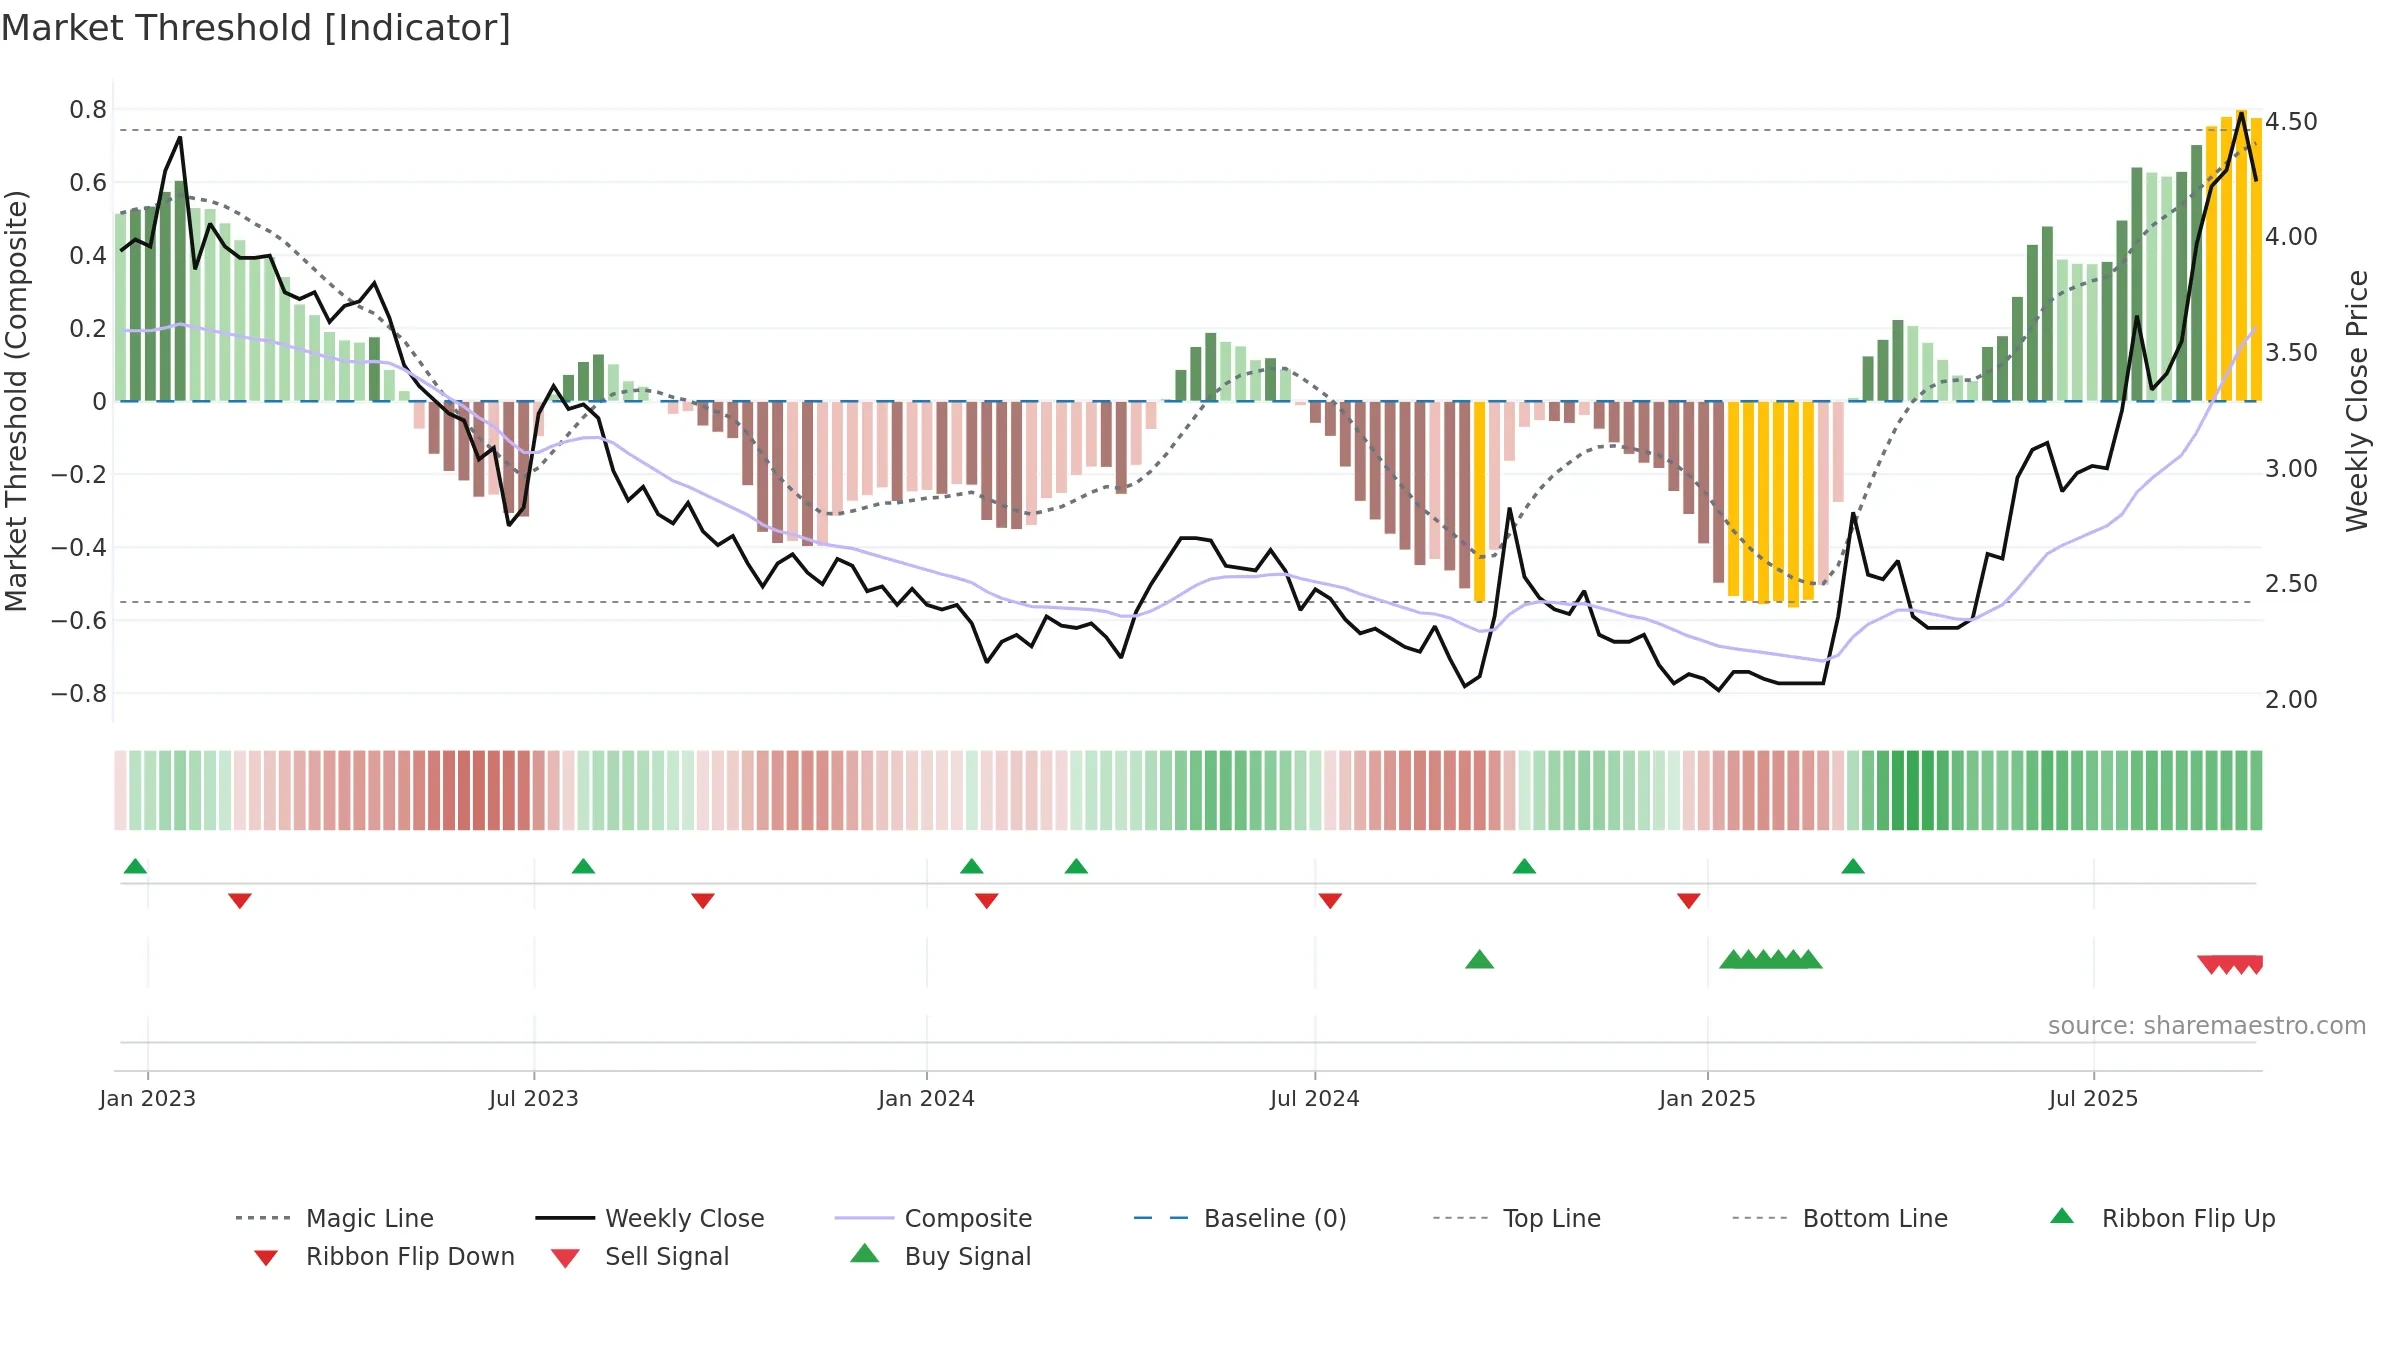Click the ribbon flip down marker near Sep 2023
The width and height of the screenshot is (2400, 1350).
coord(703,901)
